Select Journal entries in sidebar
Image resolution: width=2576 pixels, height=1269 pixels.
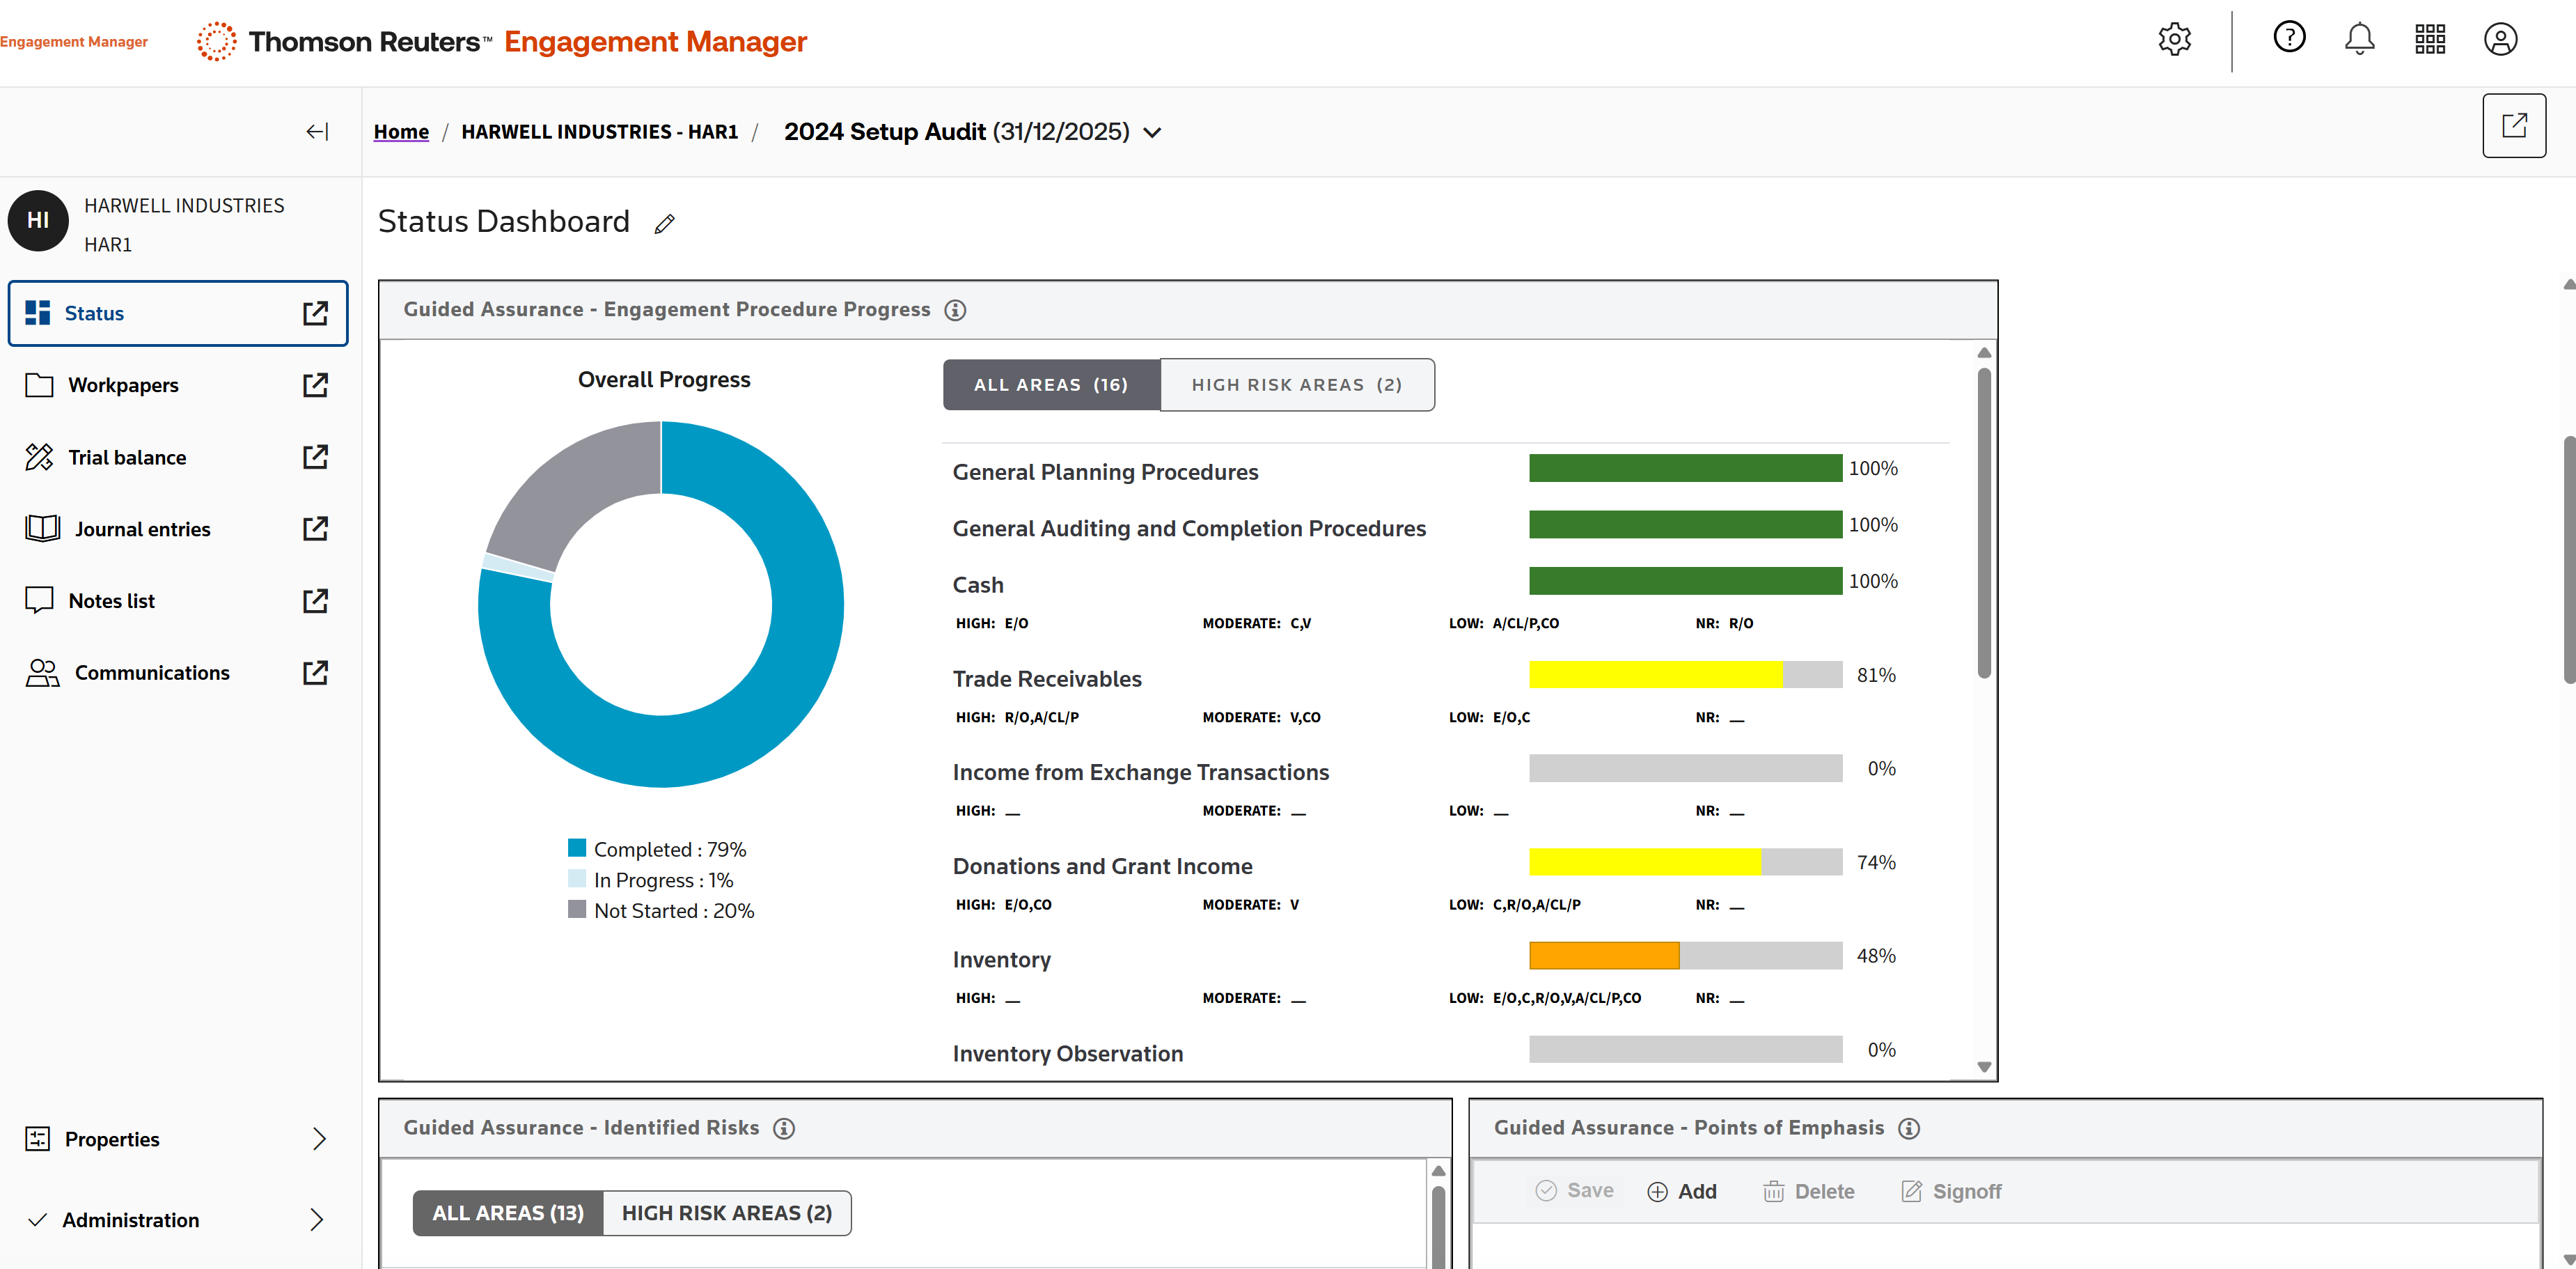click(142, 529)
